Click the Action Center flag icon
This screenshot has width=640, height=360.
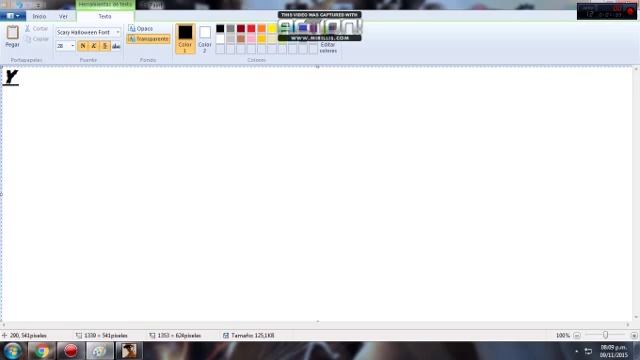pos(588,351)
